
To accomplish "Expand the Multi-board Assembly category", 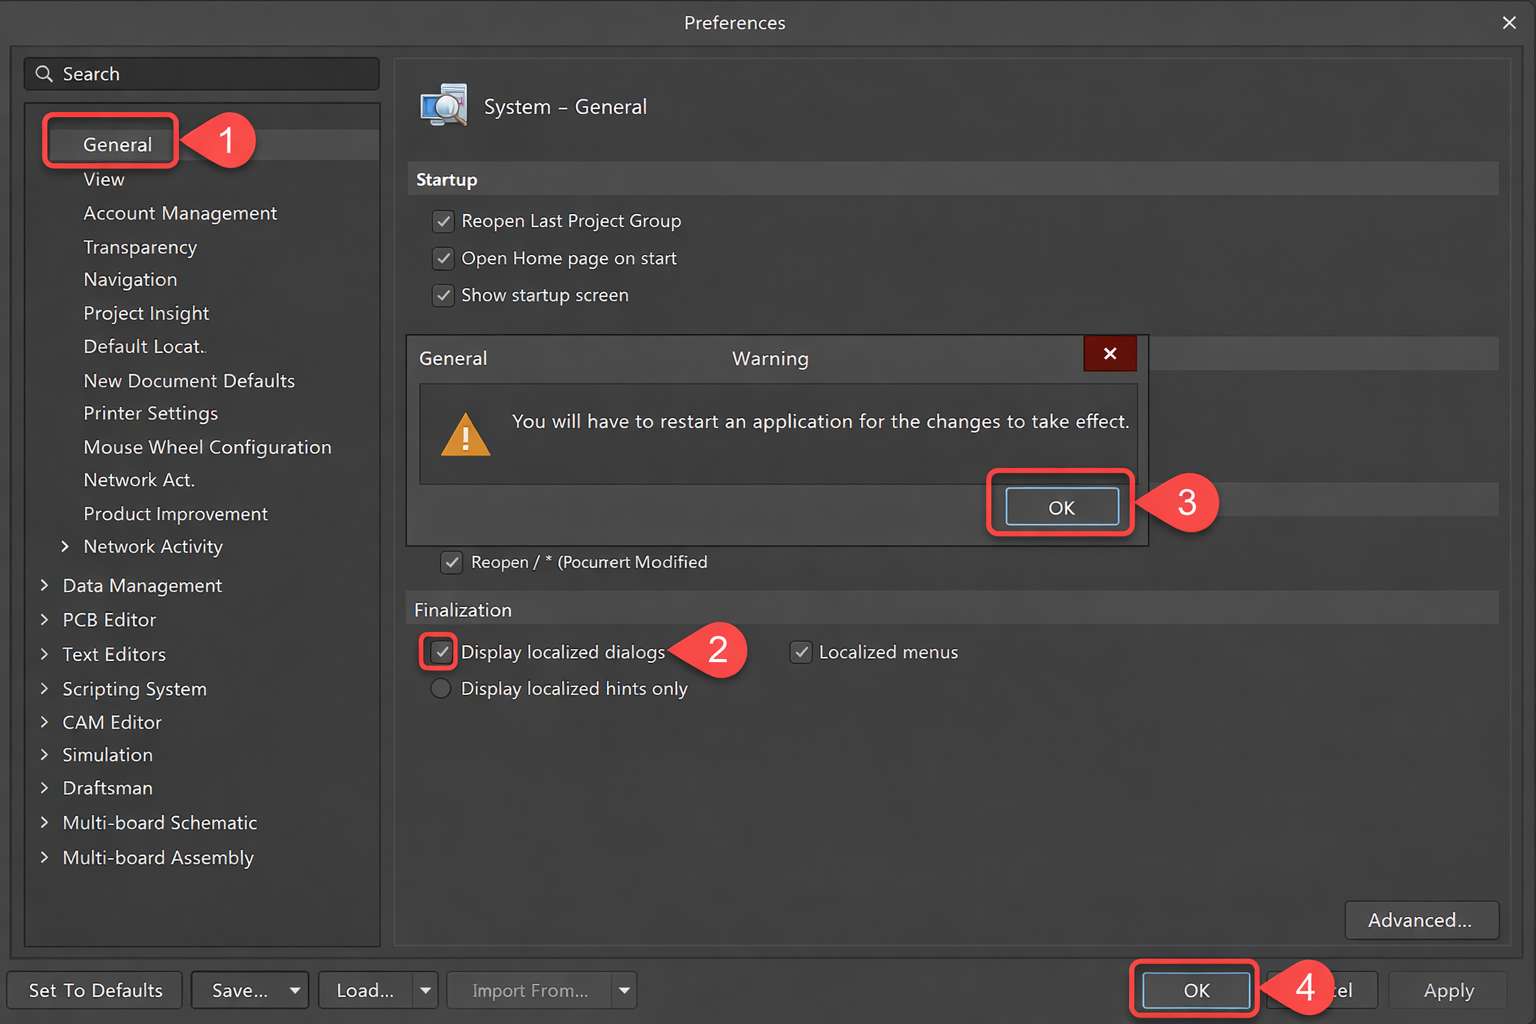I will point(44,858).
